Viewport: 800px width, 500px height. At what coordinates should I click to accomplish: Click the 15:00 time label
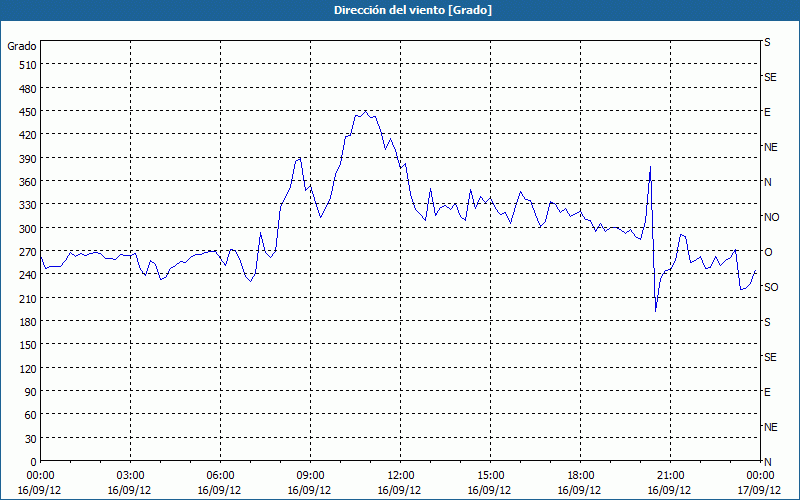point(490,476)
